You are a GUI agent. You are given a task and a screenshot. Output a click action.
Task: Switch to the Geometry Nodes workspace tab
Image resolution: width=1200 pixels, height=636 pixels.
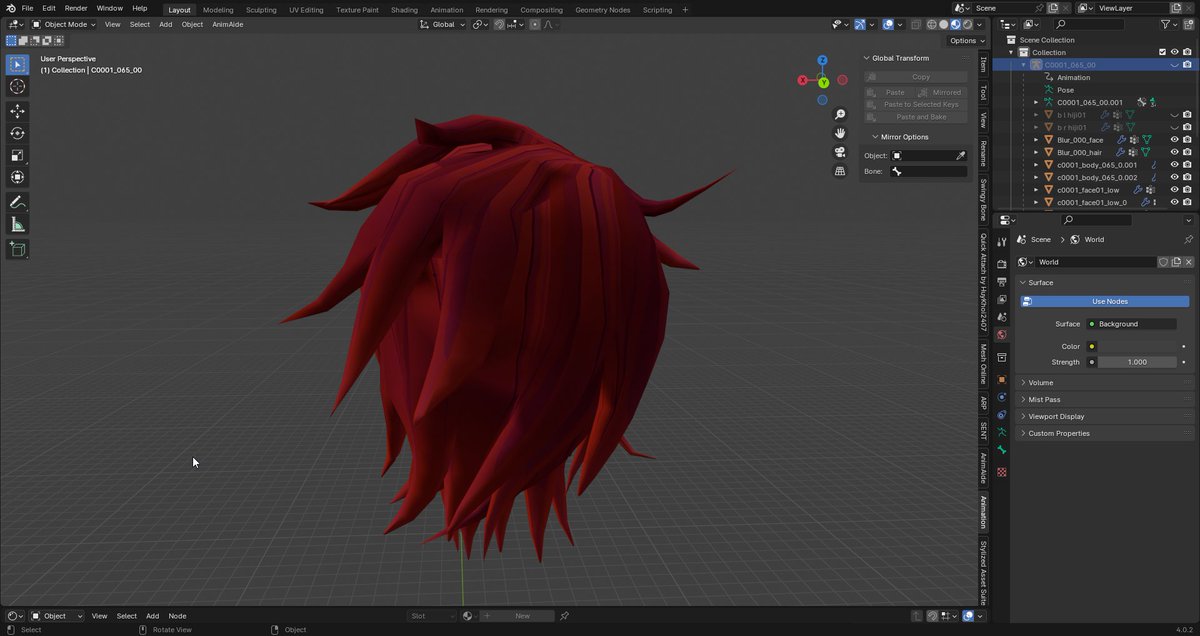pyautogui.click(x=602, y=10)
